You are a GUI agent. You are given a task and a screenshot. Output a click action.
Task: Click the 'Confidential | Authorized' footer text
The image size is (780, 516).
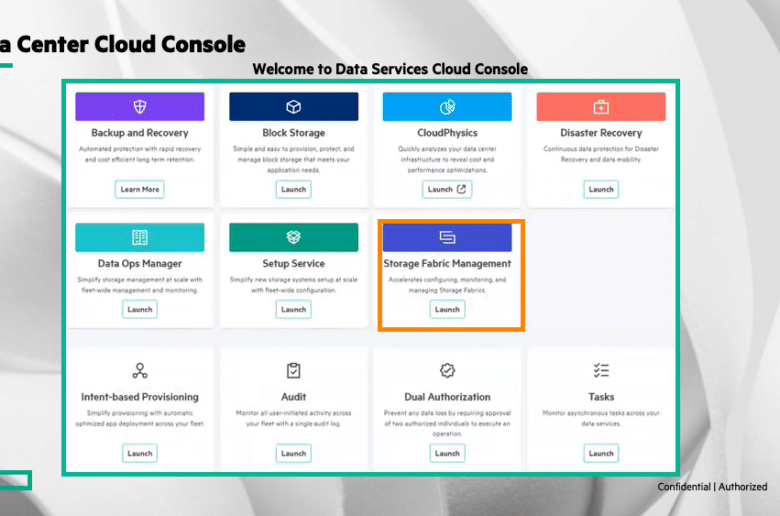tap(712, 487)
